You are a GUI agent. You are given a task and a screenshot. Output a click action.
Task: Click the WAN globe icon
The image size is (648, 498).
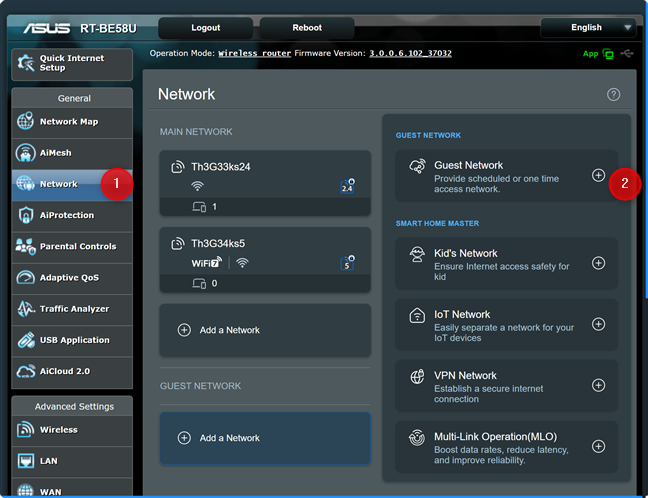coord(26,491)
